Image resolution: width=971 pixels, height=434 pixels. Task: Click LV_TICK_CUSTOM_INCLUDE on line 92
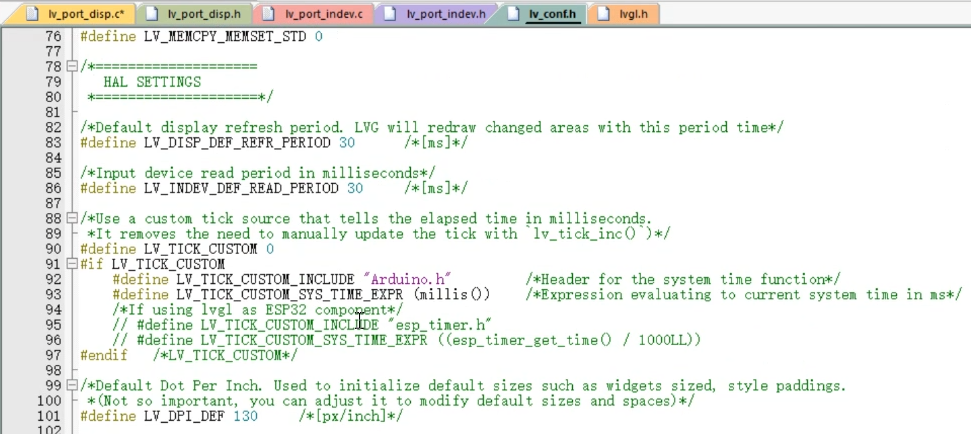[265, 279]
